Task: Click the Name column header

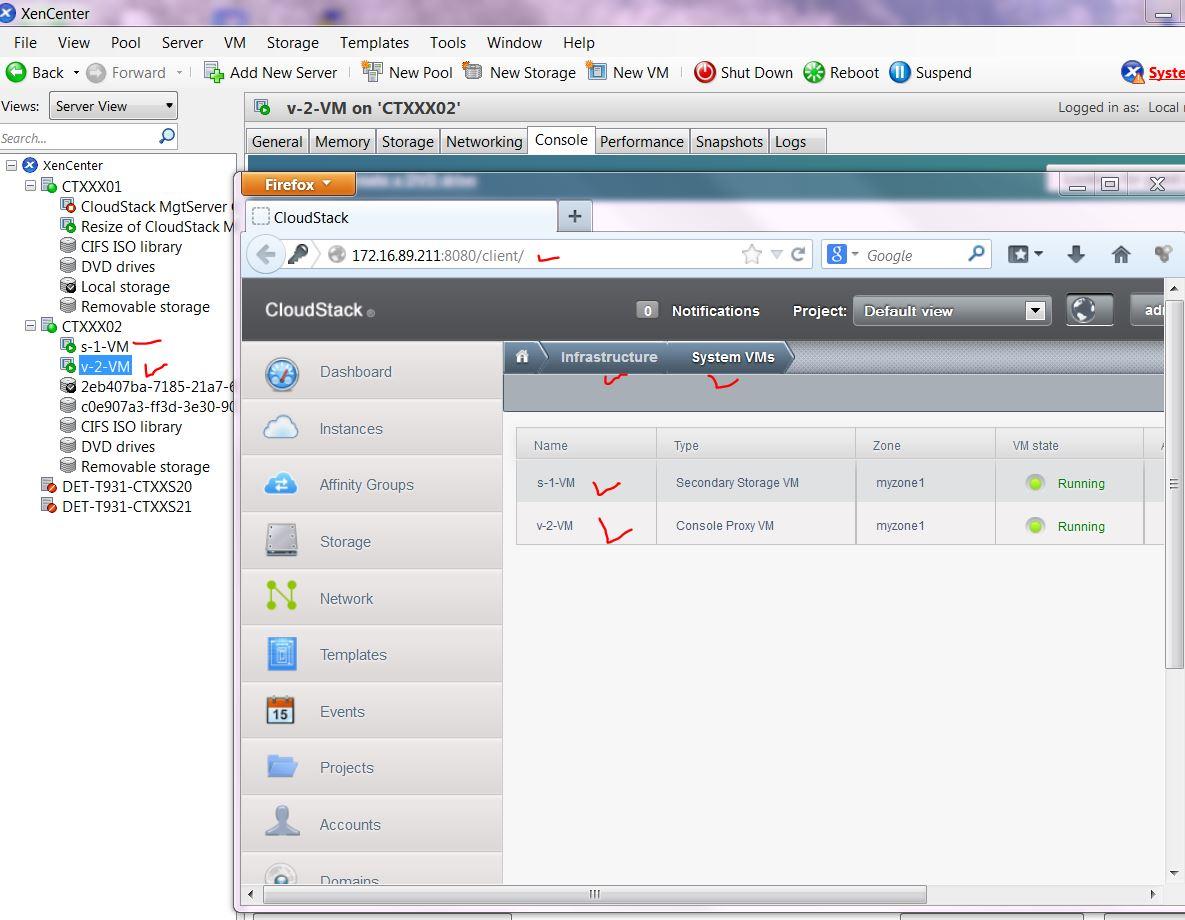Action: coord(550,445)
